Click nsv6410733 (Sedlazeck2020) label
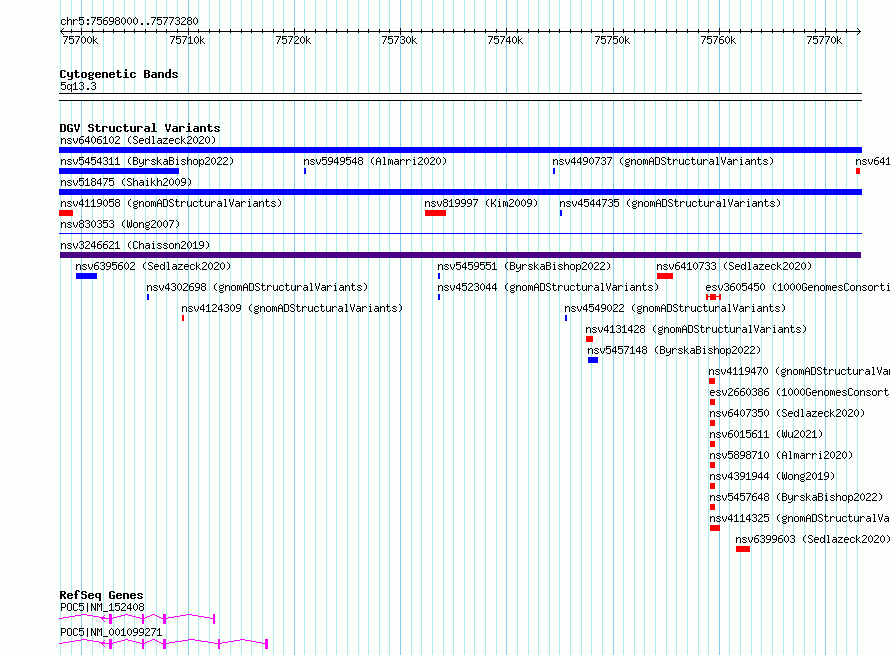Viewport: 890px width, 655px height. click(734, 266)
